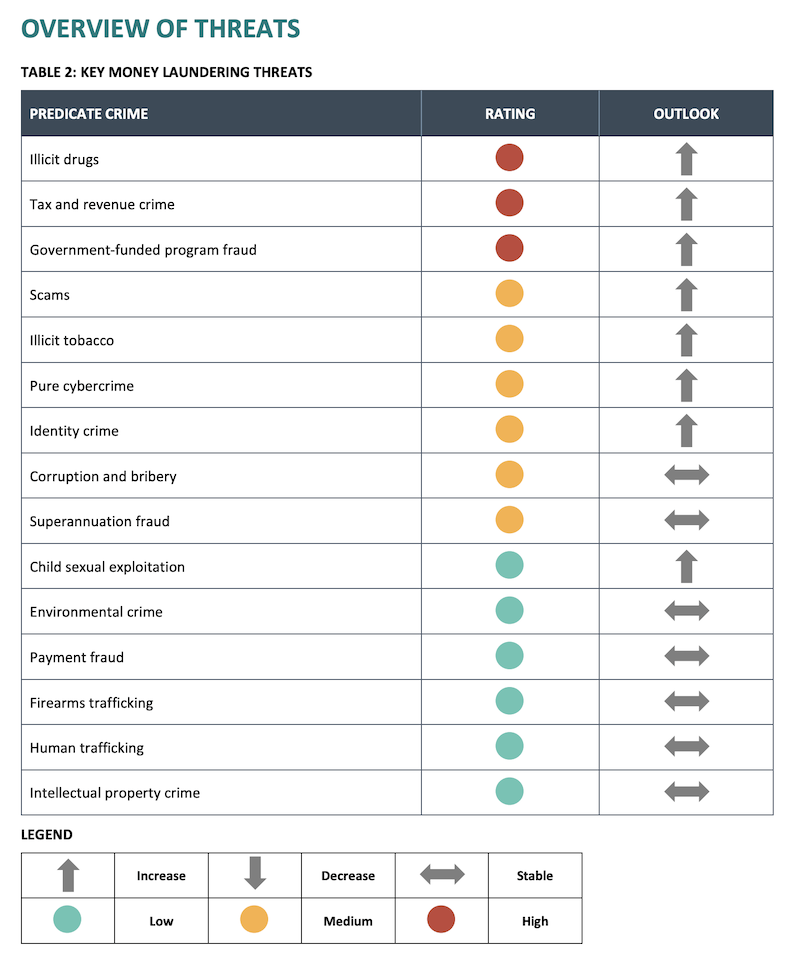
Task: Click the stable arrow for Corruption and bribery
Action: [686, 475]
